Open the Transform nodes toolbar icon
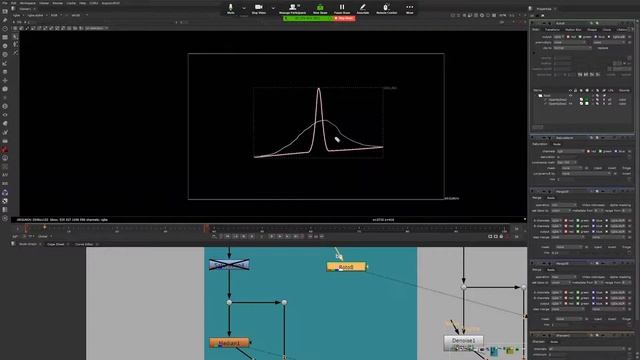This screenshot has height=360, width=640. (x=5, y=80)
